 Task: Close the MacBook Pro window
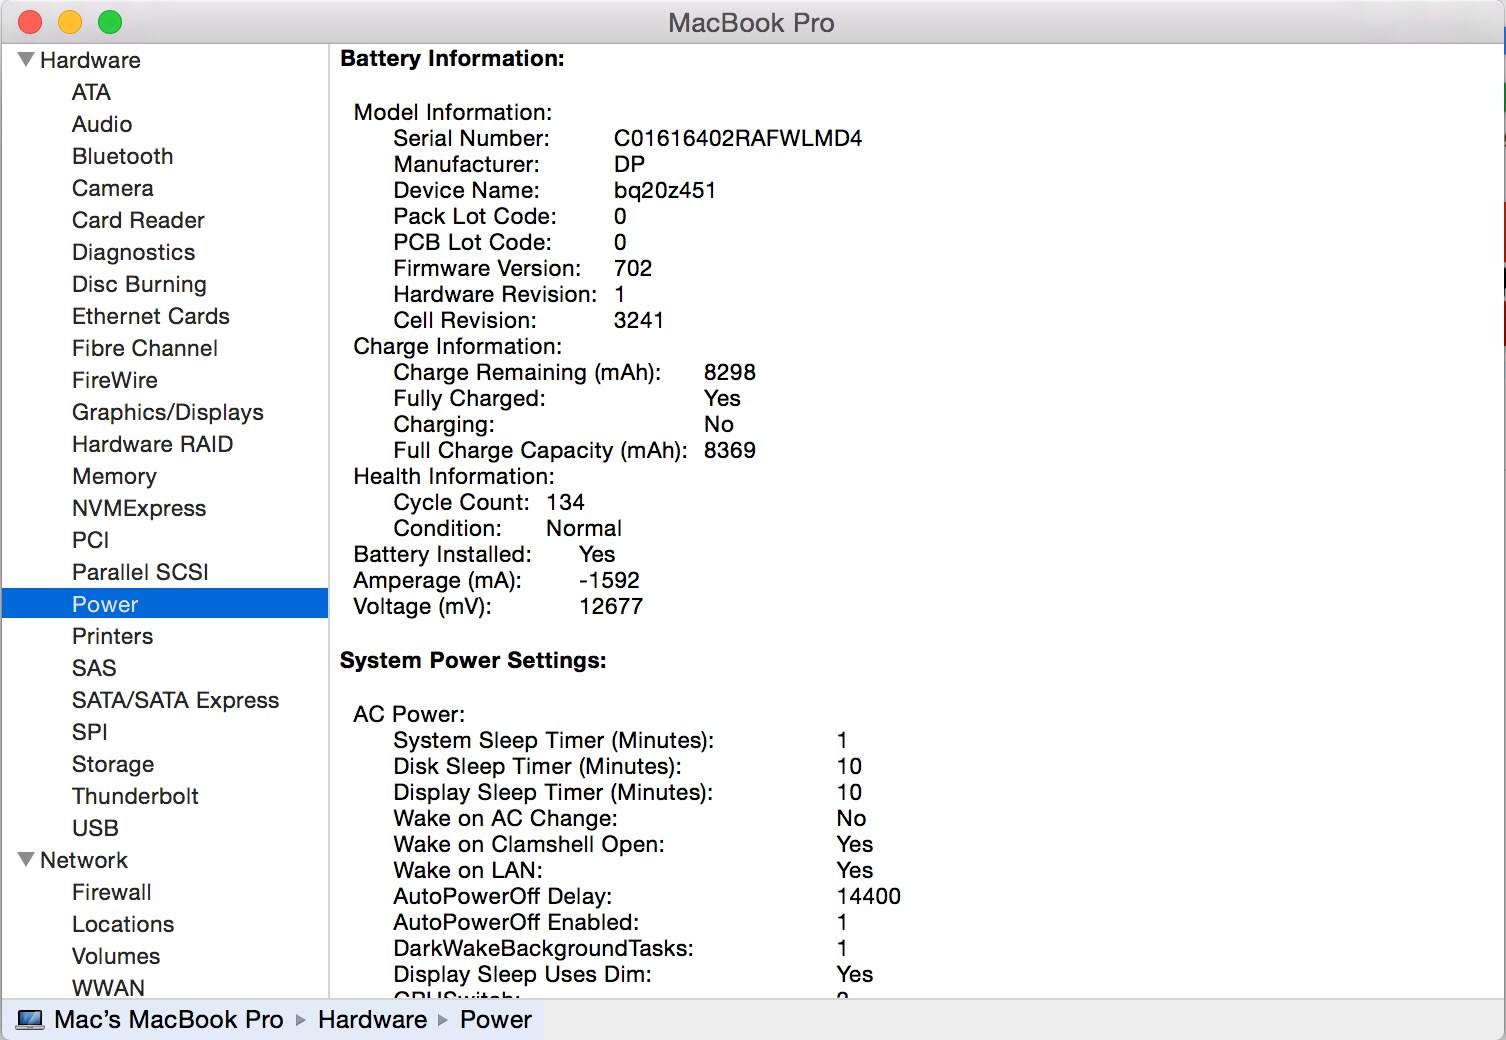[x=30, y=22]
